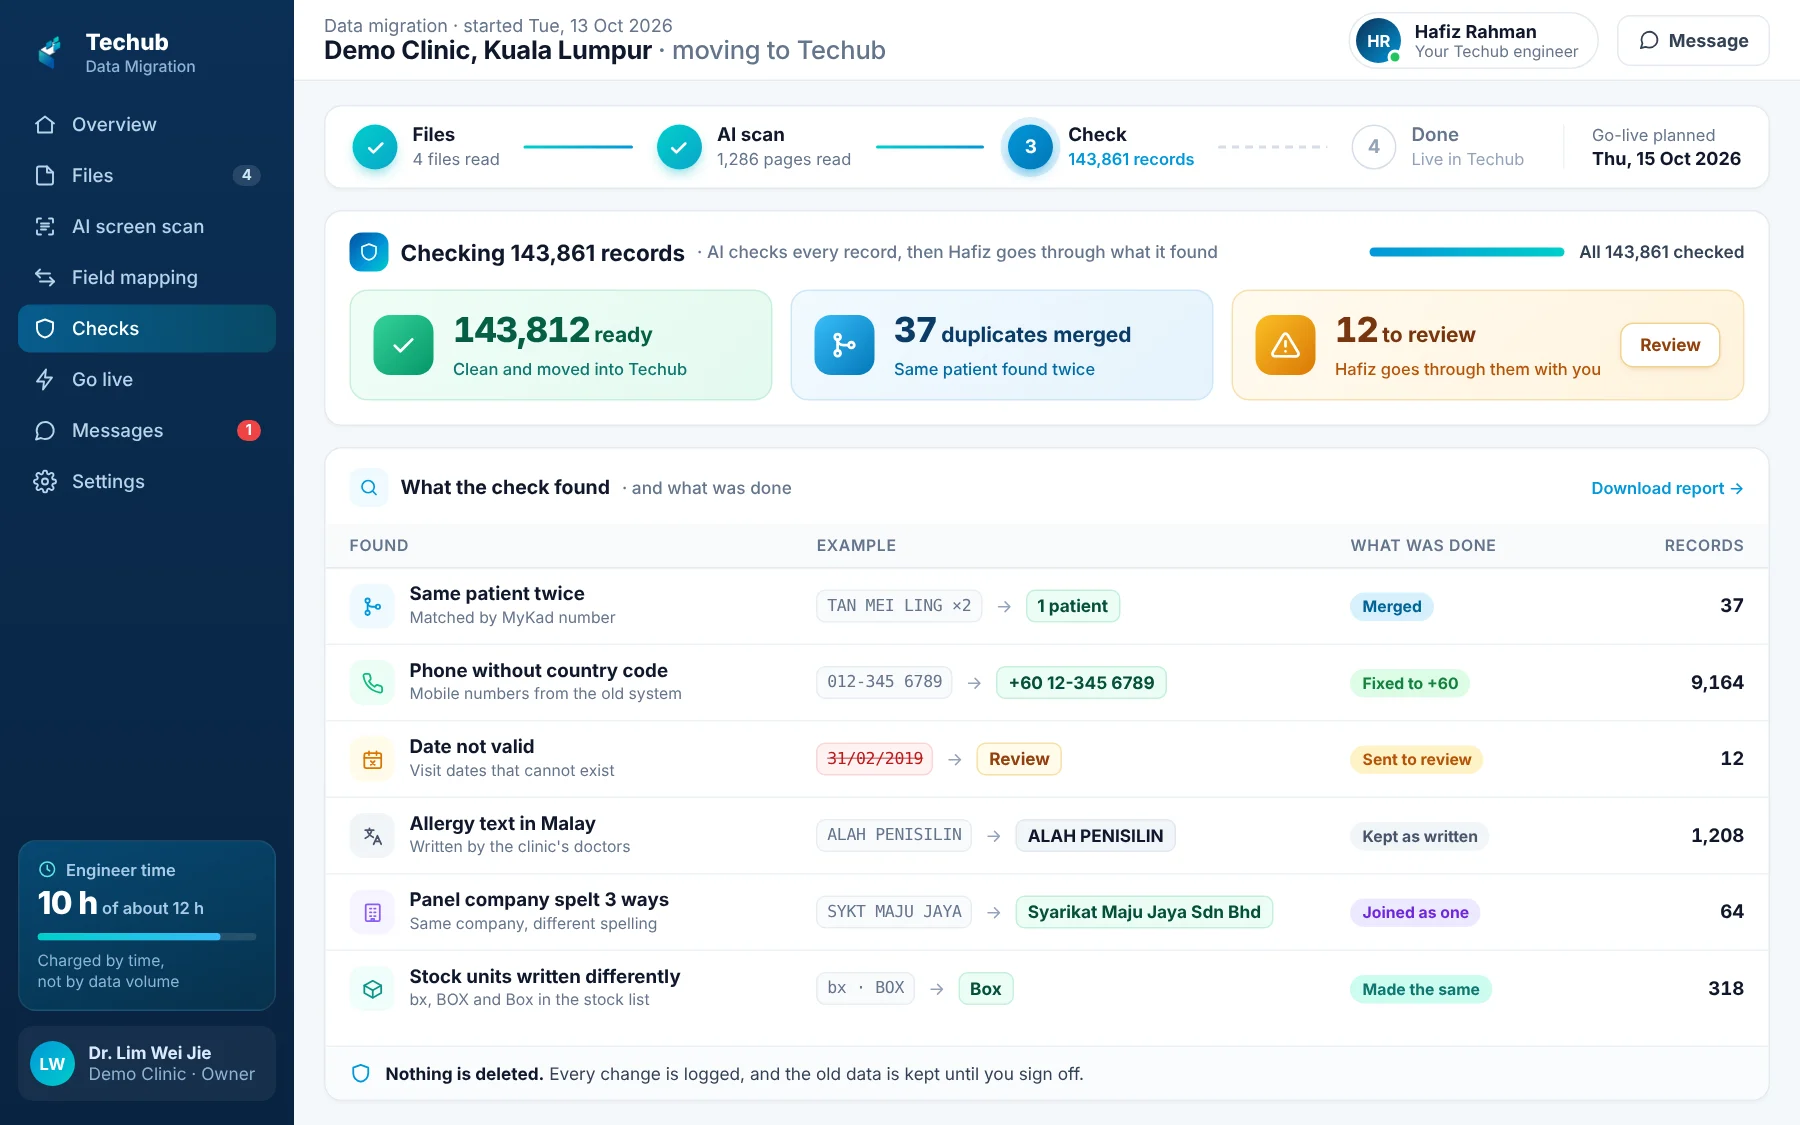
Task: Click the merge icon on duplicates merged card
Action: coord(844,345)
